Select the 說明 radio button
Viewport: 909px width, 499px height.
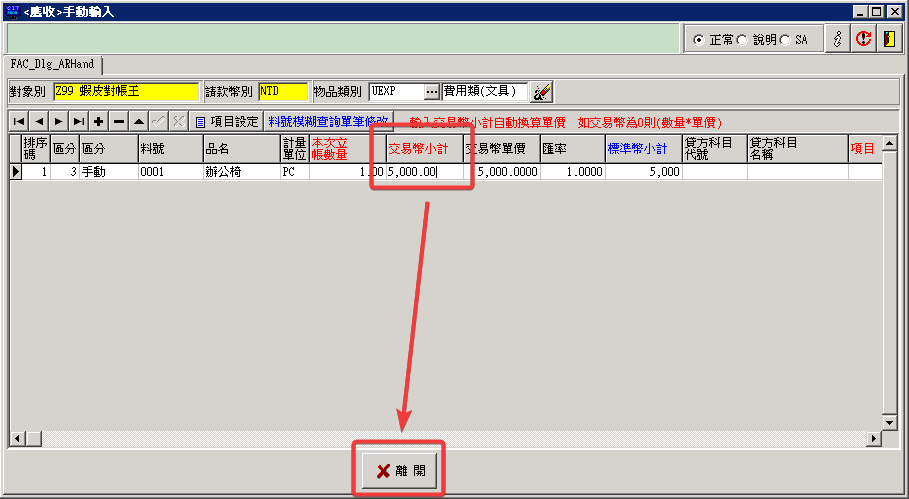click(x=742, y=40)
